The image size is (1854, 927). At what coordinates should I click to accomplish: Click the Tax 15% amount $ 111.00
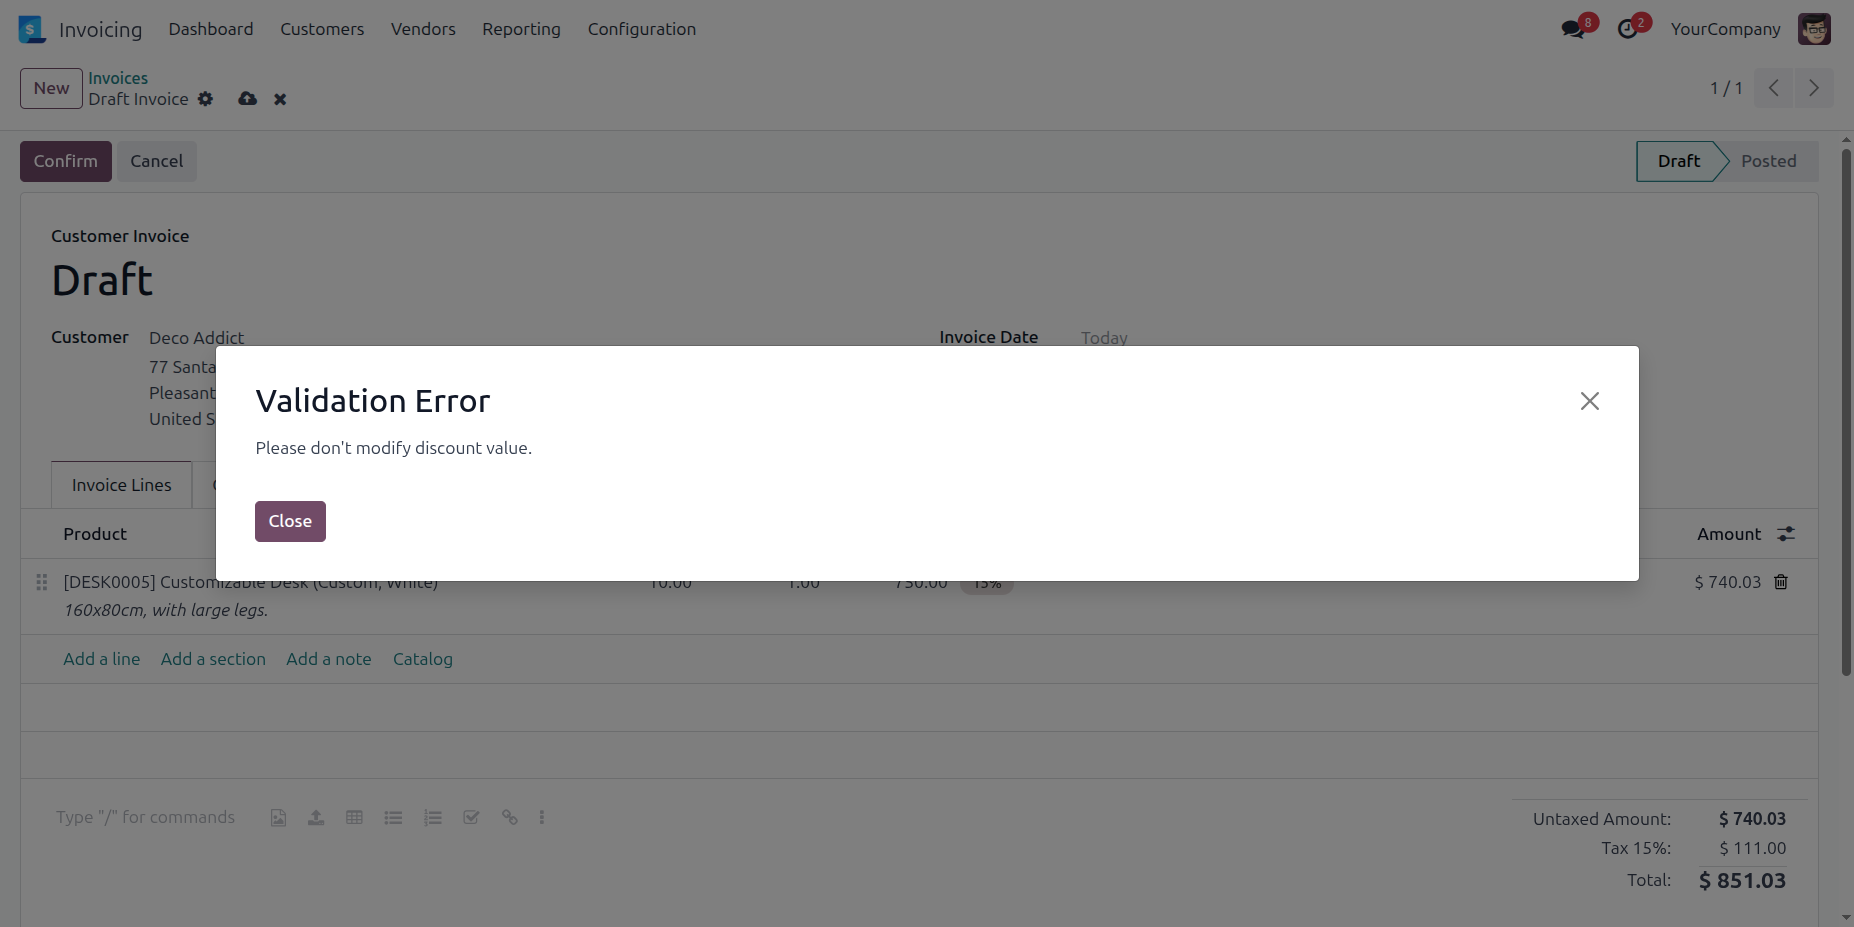[x=1752, y=848]
